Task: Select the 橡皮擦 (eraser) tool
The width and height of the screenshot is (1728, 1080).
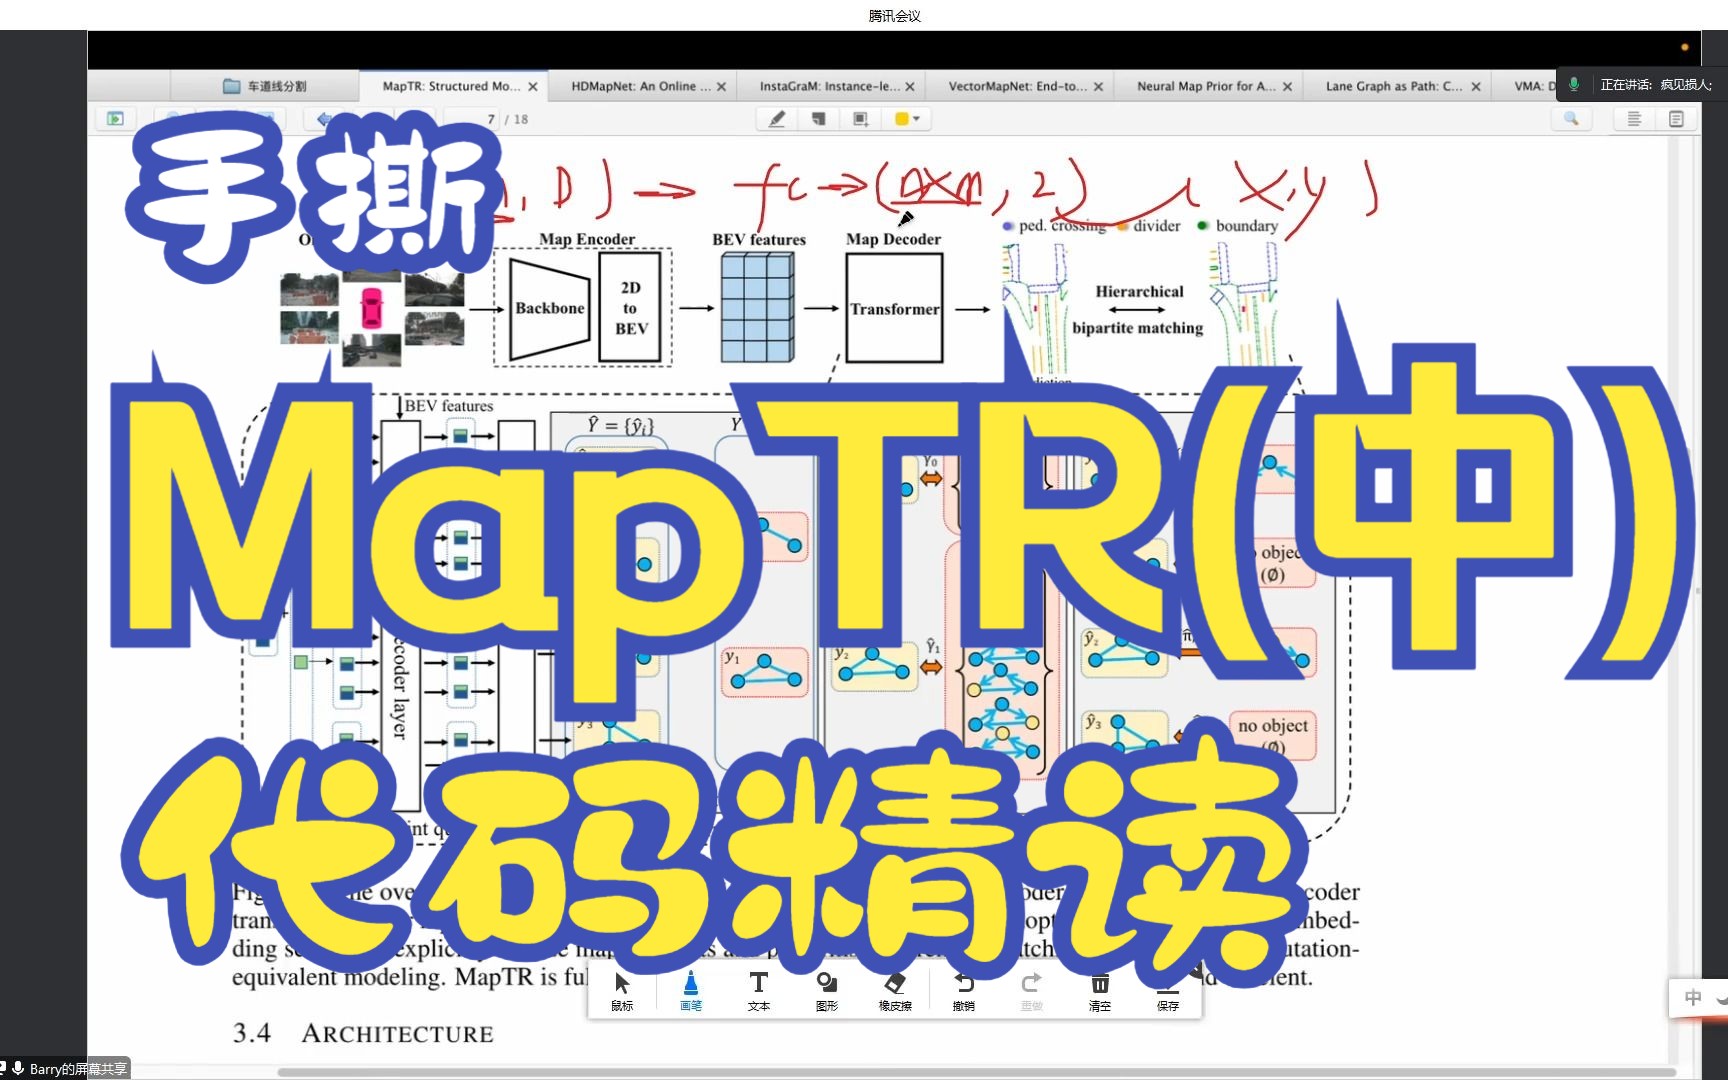Action: point(895,991)
